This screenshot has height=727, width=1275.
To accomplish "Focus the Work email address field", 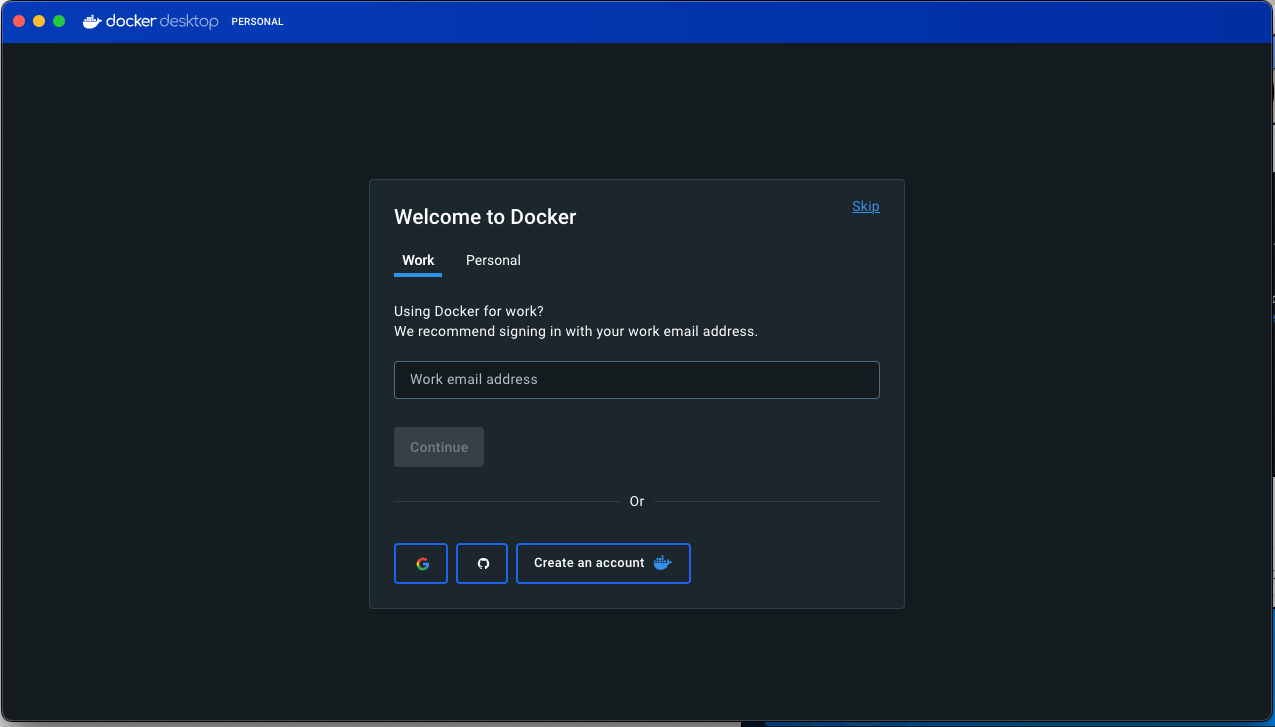I will [637, 380].
